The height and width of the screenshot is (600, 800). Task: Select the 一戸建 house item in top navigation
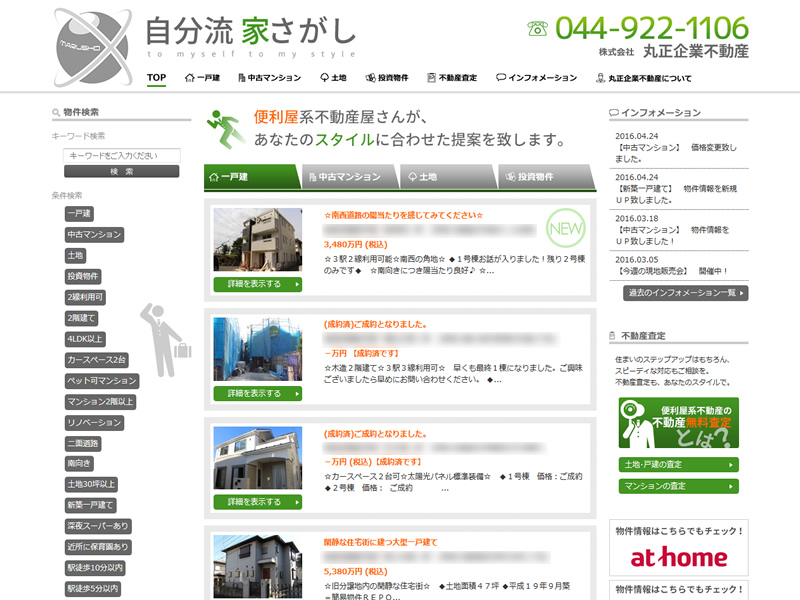pos(202,77)
